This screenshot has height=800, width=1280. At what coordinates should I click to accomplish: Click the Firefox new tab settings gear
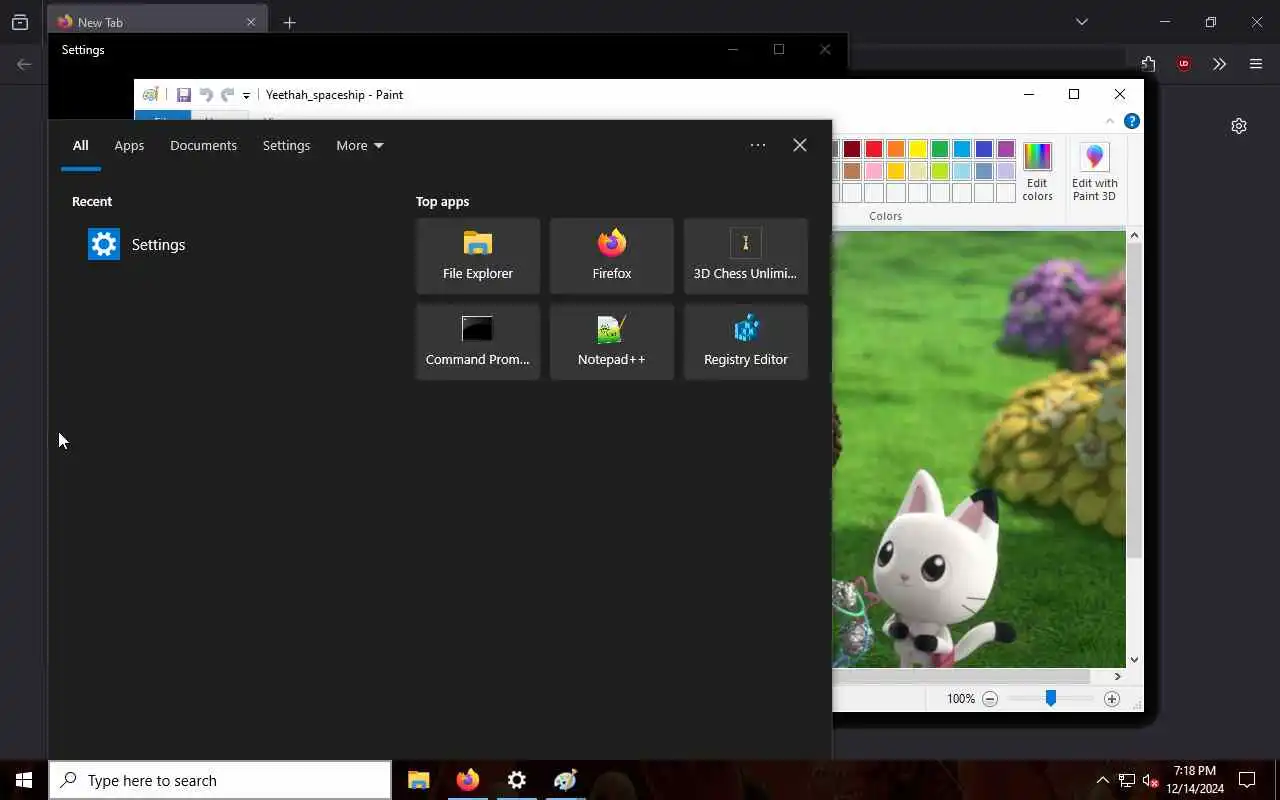point(1239,126)
